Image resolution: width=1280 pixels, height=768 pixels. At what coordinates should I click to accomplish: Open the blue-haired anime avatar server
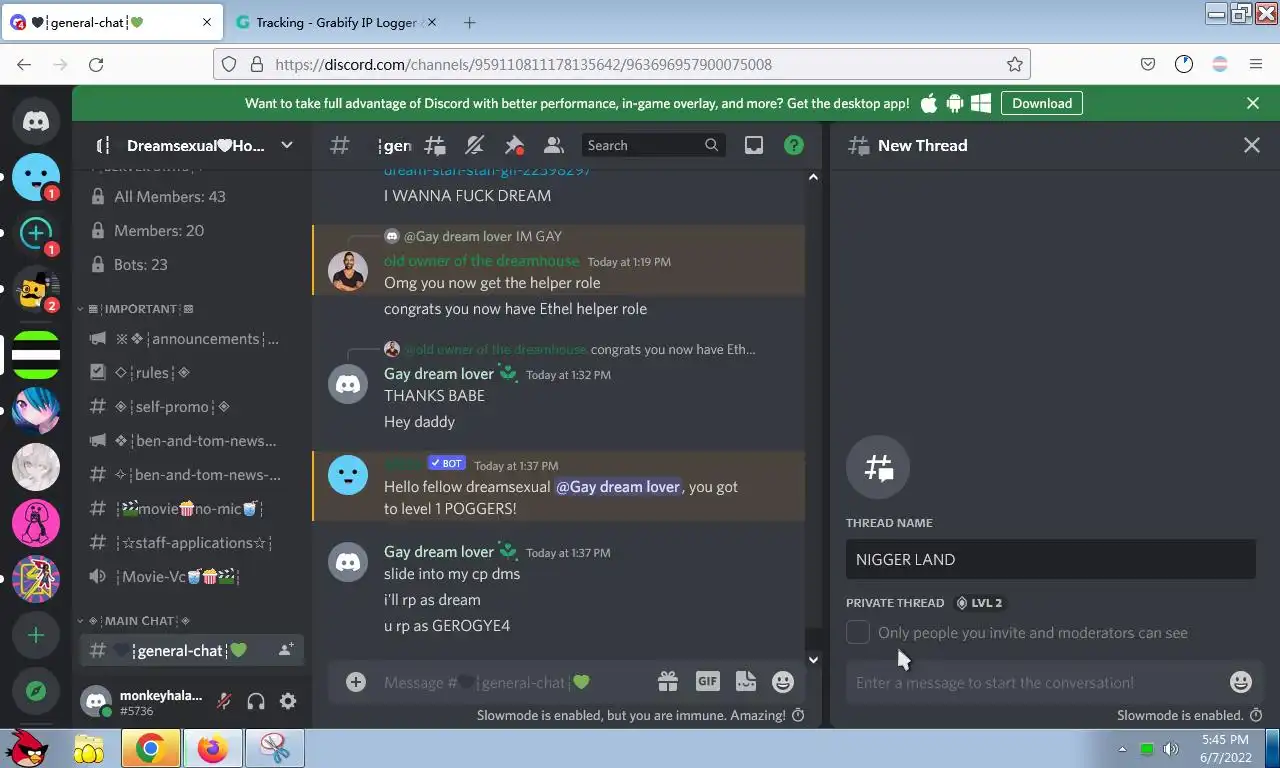tap(36, 410)
